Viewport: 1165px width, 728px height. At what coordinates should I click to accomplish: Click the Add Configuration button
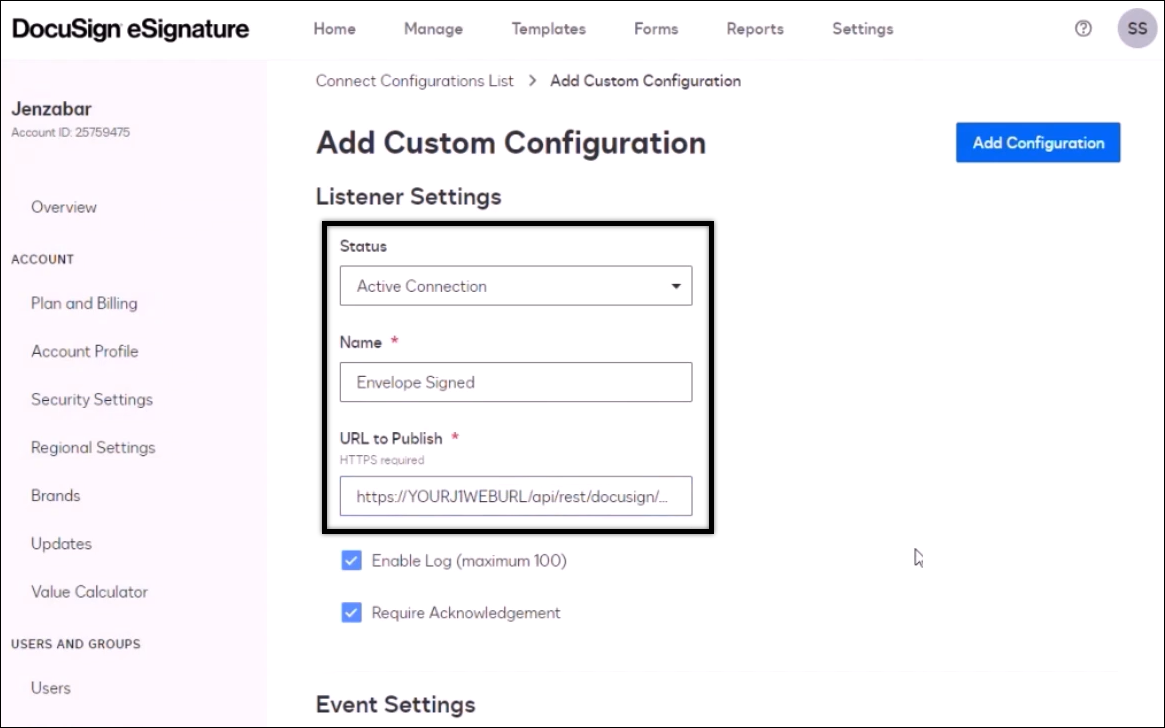click(1038, 143)
